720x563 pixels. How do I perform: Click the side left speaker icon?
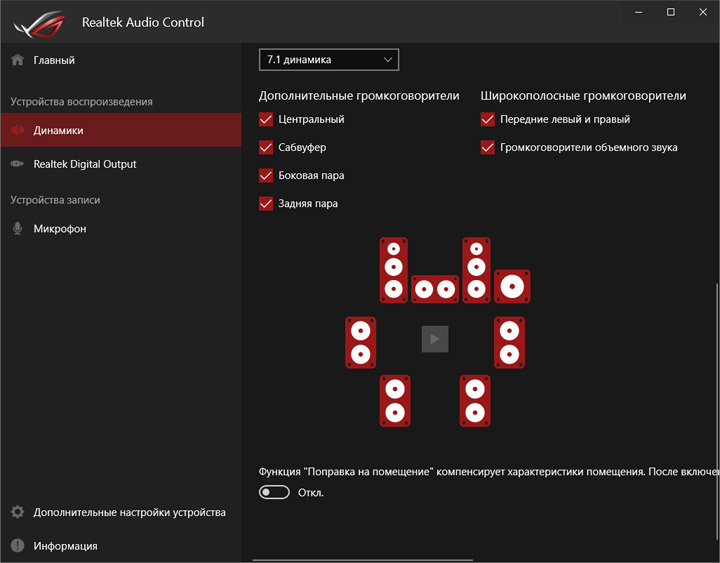361,341
